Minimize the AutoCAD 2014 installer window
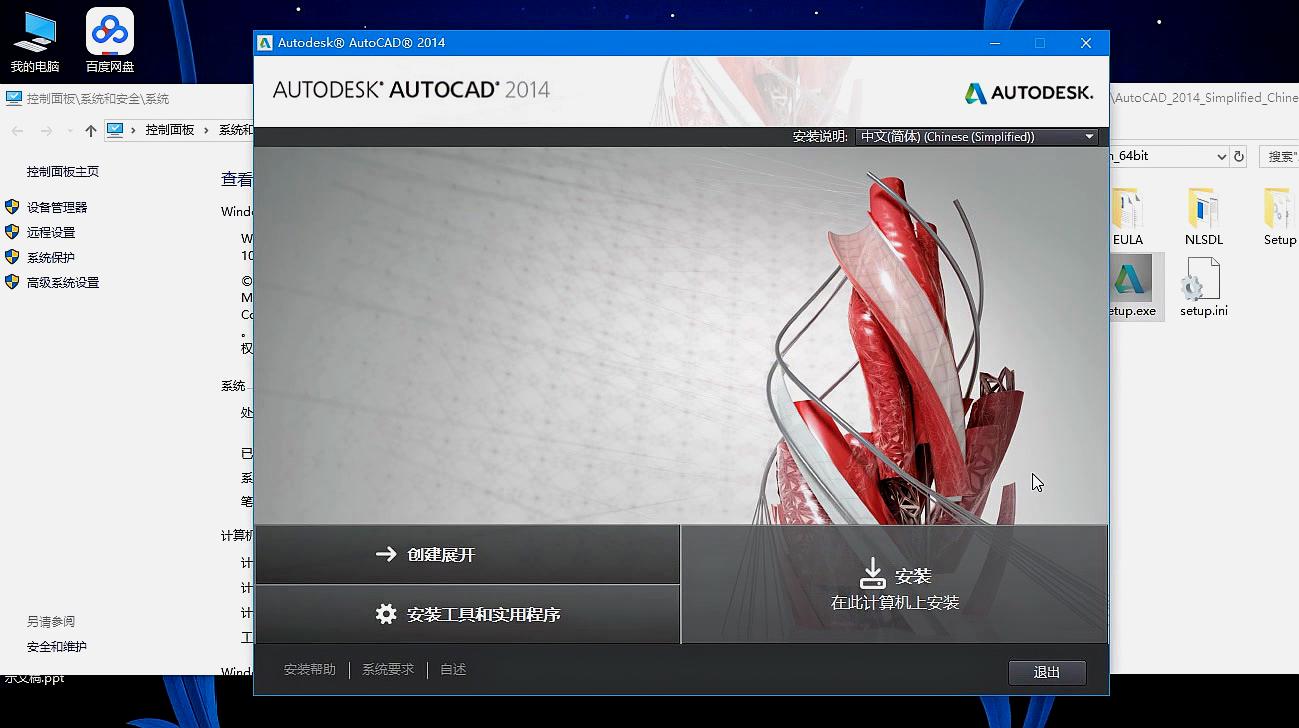Image resolution: width=1299 pixels, height=728 pixels. coord(995,43)
